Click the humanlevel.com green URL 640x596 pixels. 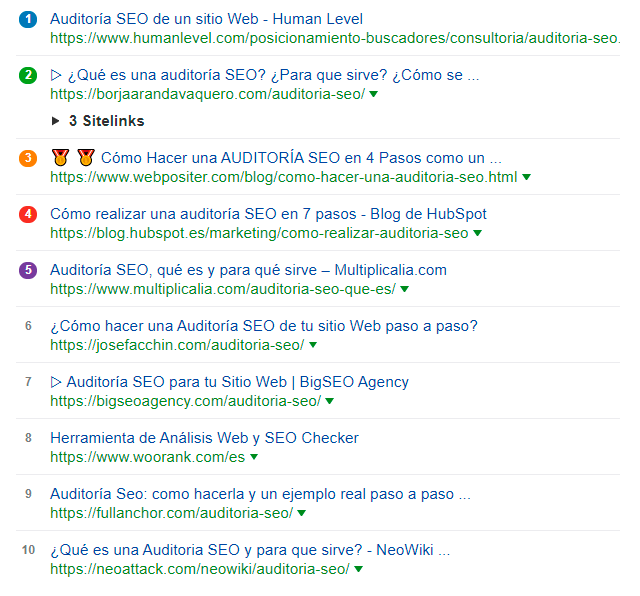click(335, 38)
